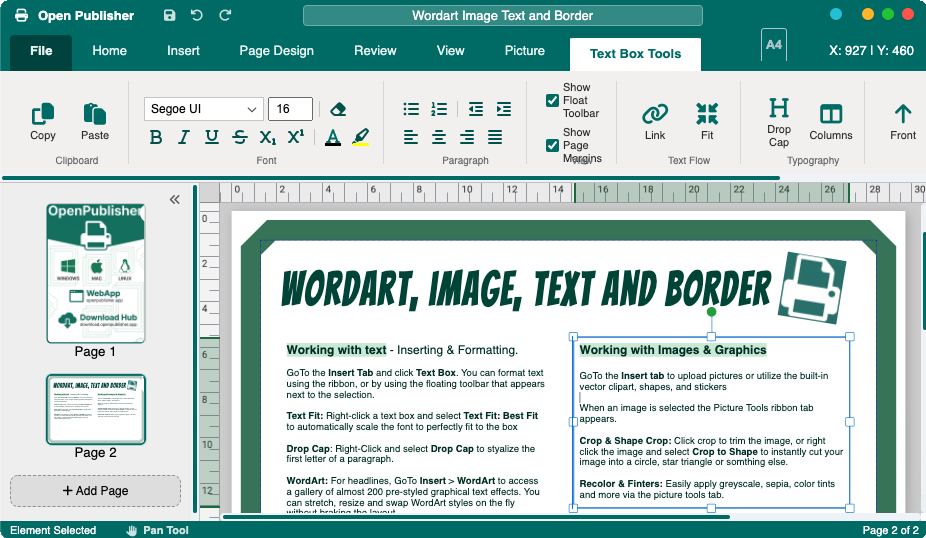
Task: Center align the text
Action: tap(439, 138)
